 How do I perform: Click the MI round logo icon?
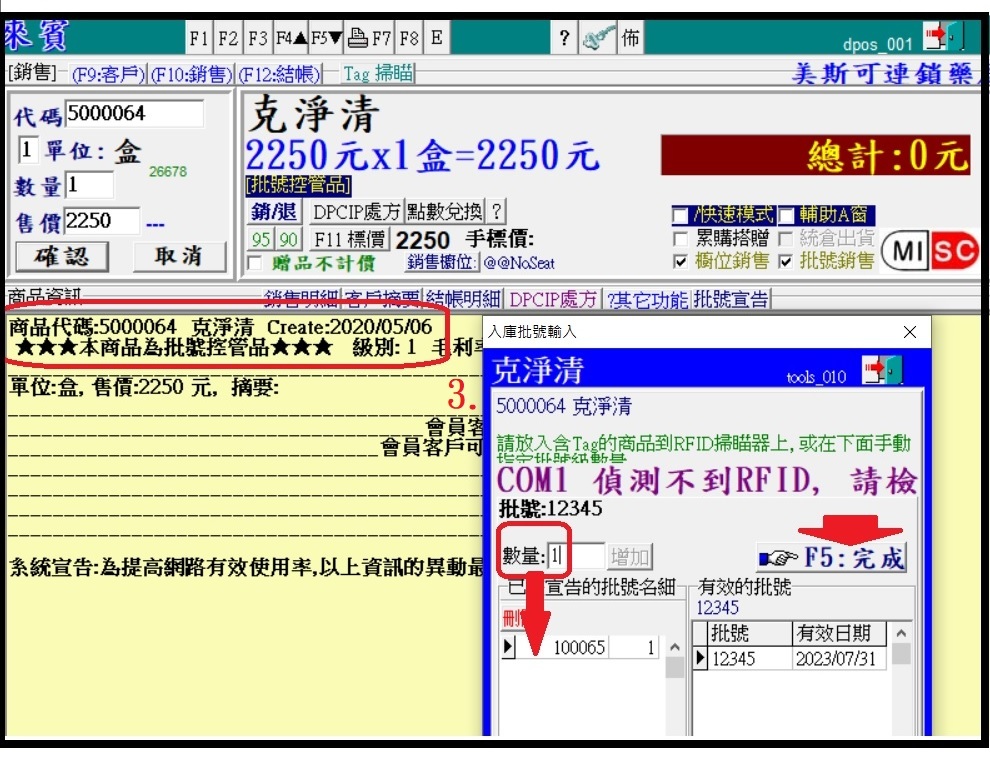tap(908, 251)
